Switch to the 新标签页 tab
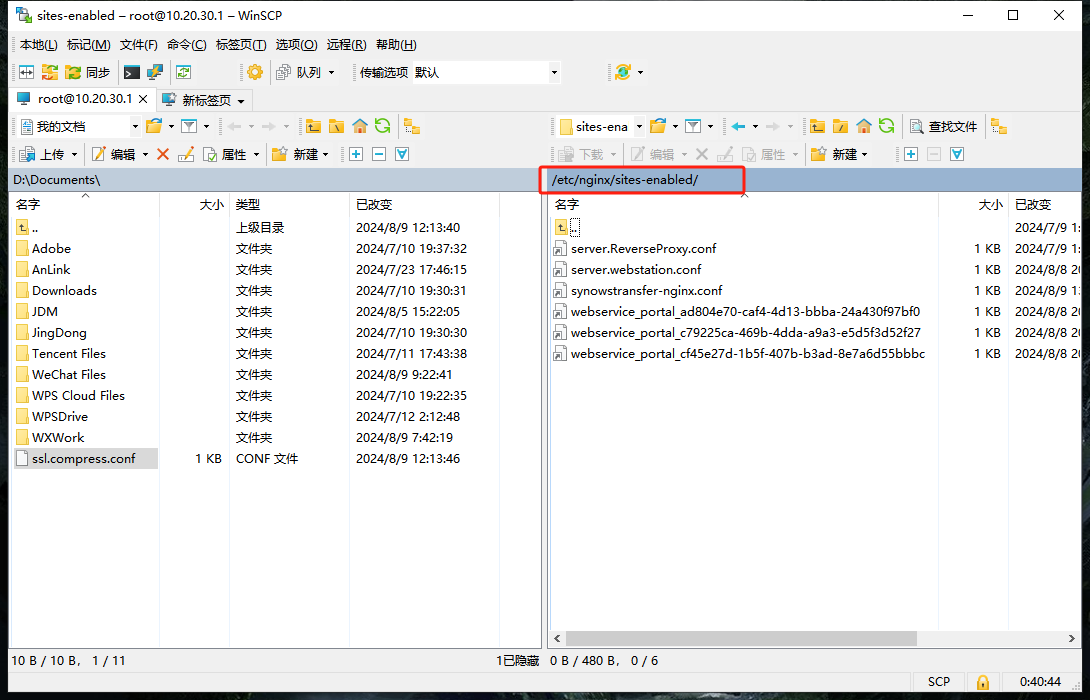 point(205,100)
